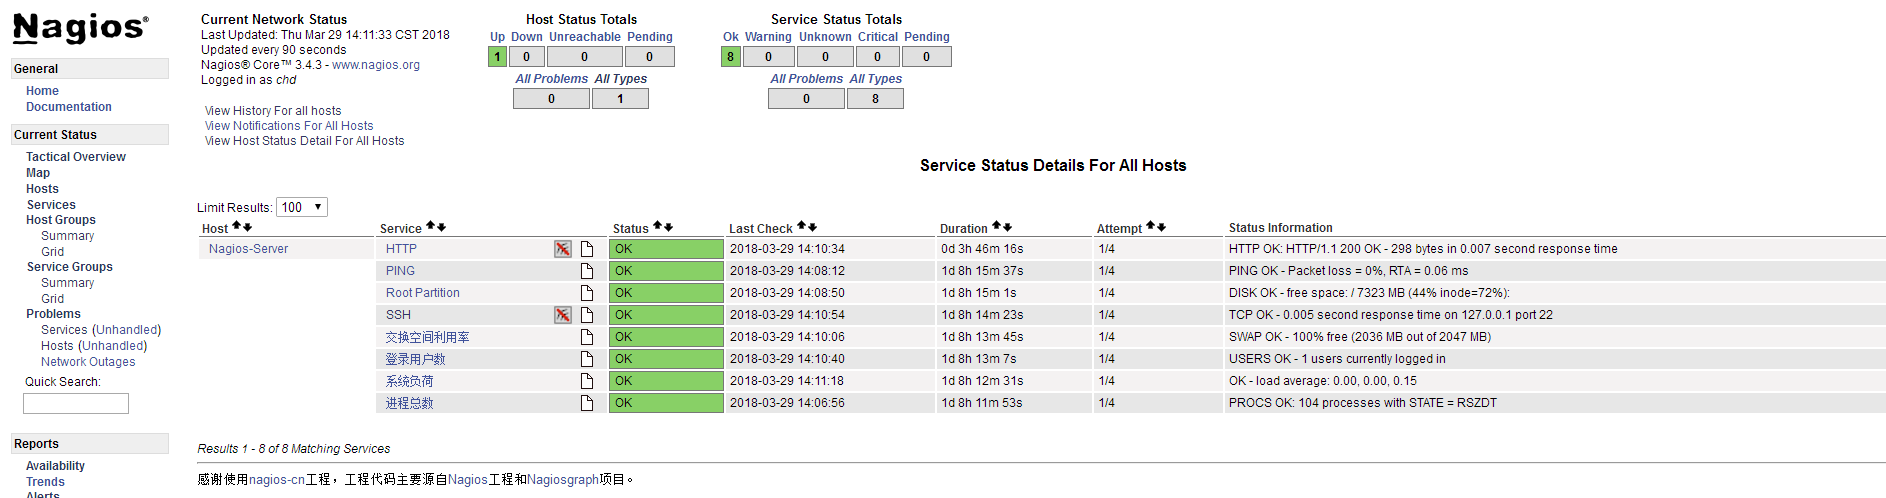Click the Nagios logo

click(81, 27)
